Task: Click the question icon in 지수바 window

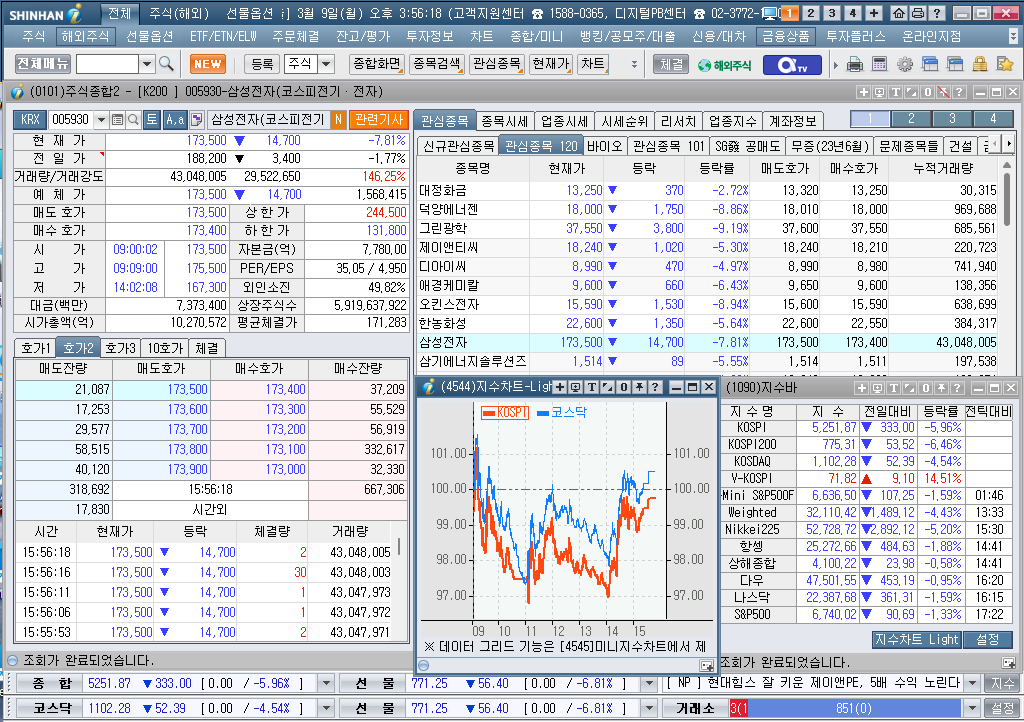Action: pos(957,388)
